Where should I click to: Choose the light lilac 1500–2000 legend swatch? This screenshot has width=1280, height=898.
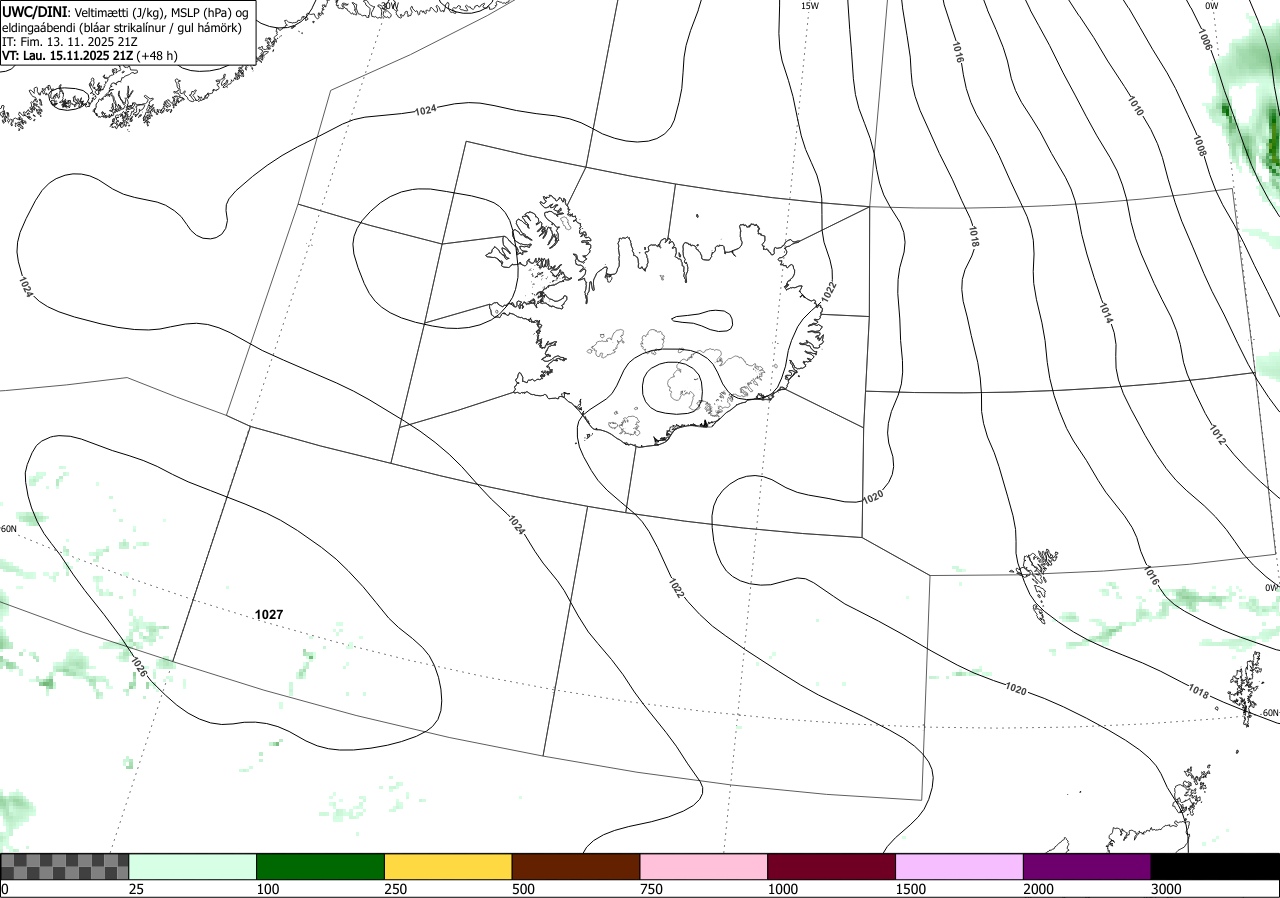(960, 866)
